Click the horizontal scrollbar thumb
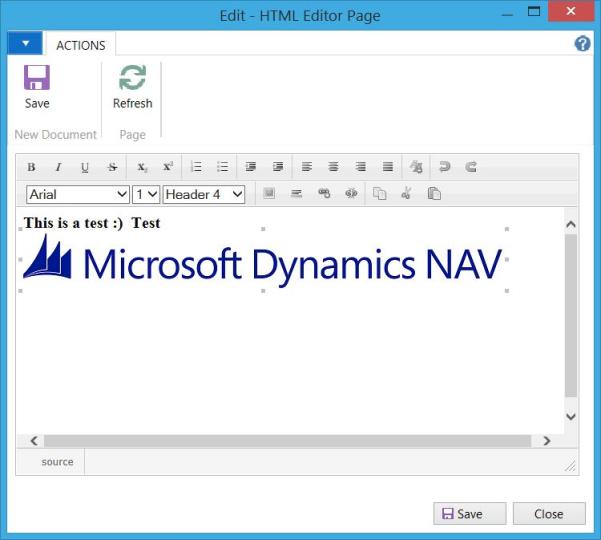 click(x=287, y=441)
